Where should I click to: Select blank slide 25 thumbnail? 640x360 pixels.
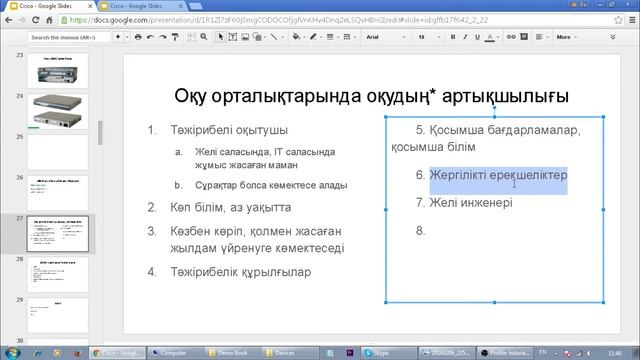(58, 152)
